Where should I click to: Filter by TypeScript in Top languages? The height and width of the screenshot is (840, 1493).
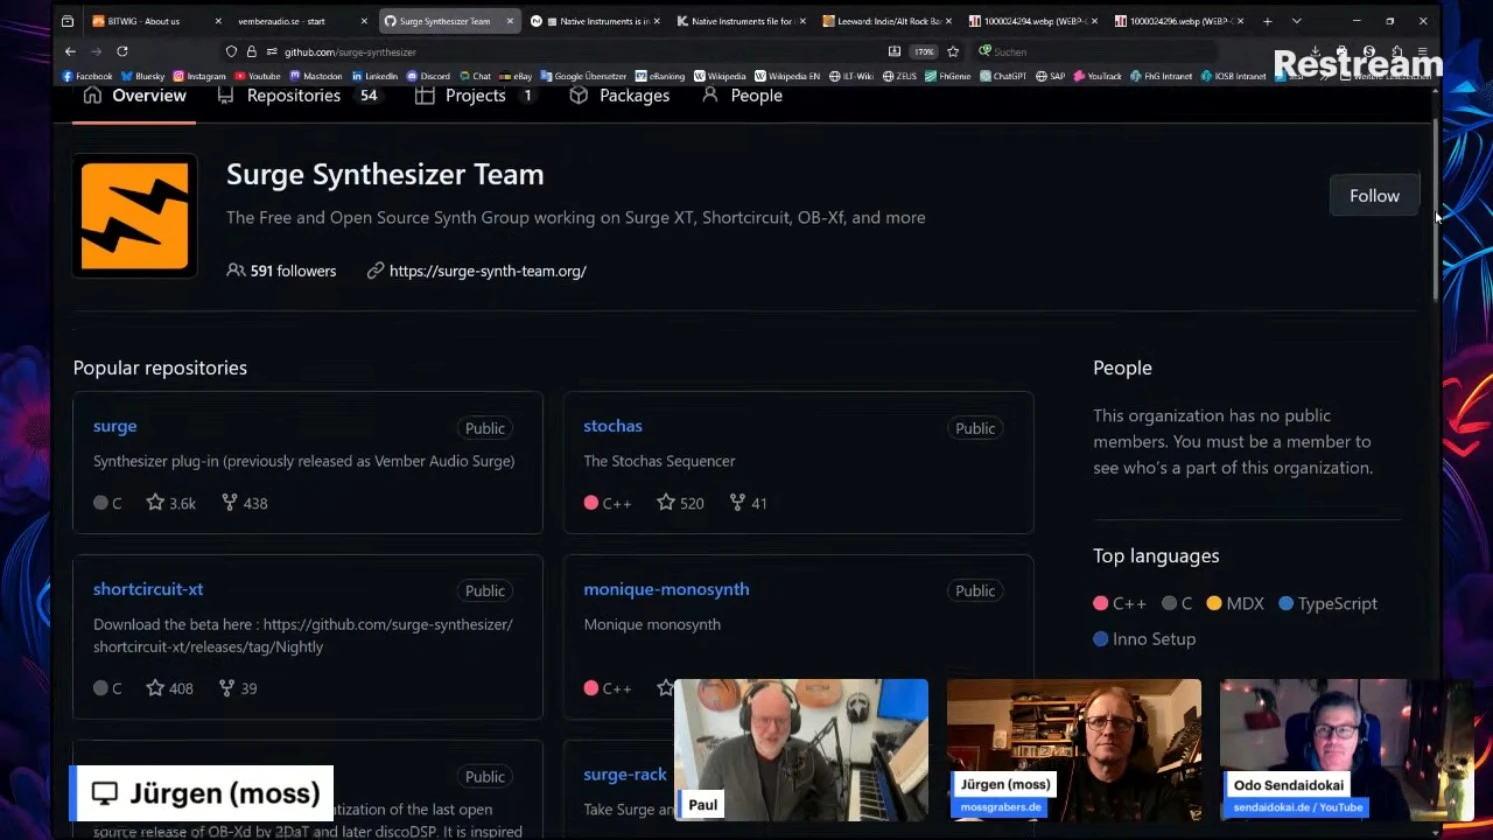1328,604
